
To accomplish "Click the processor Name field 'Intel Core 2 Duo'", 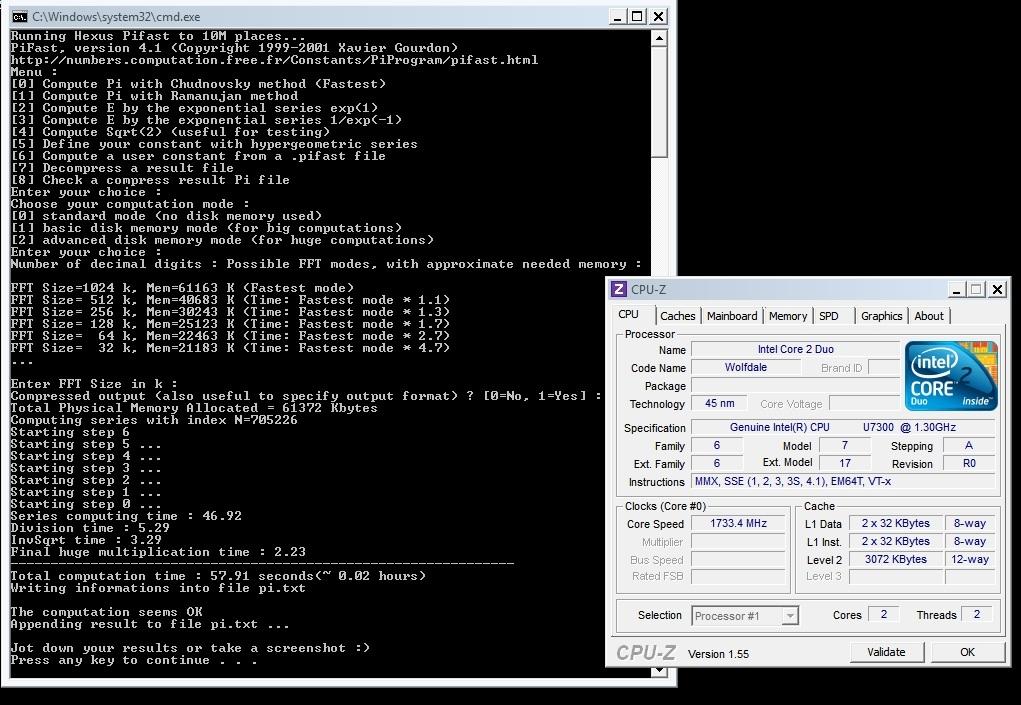I will pos(795,350).
